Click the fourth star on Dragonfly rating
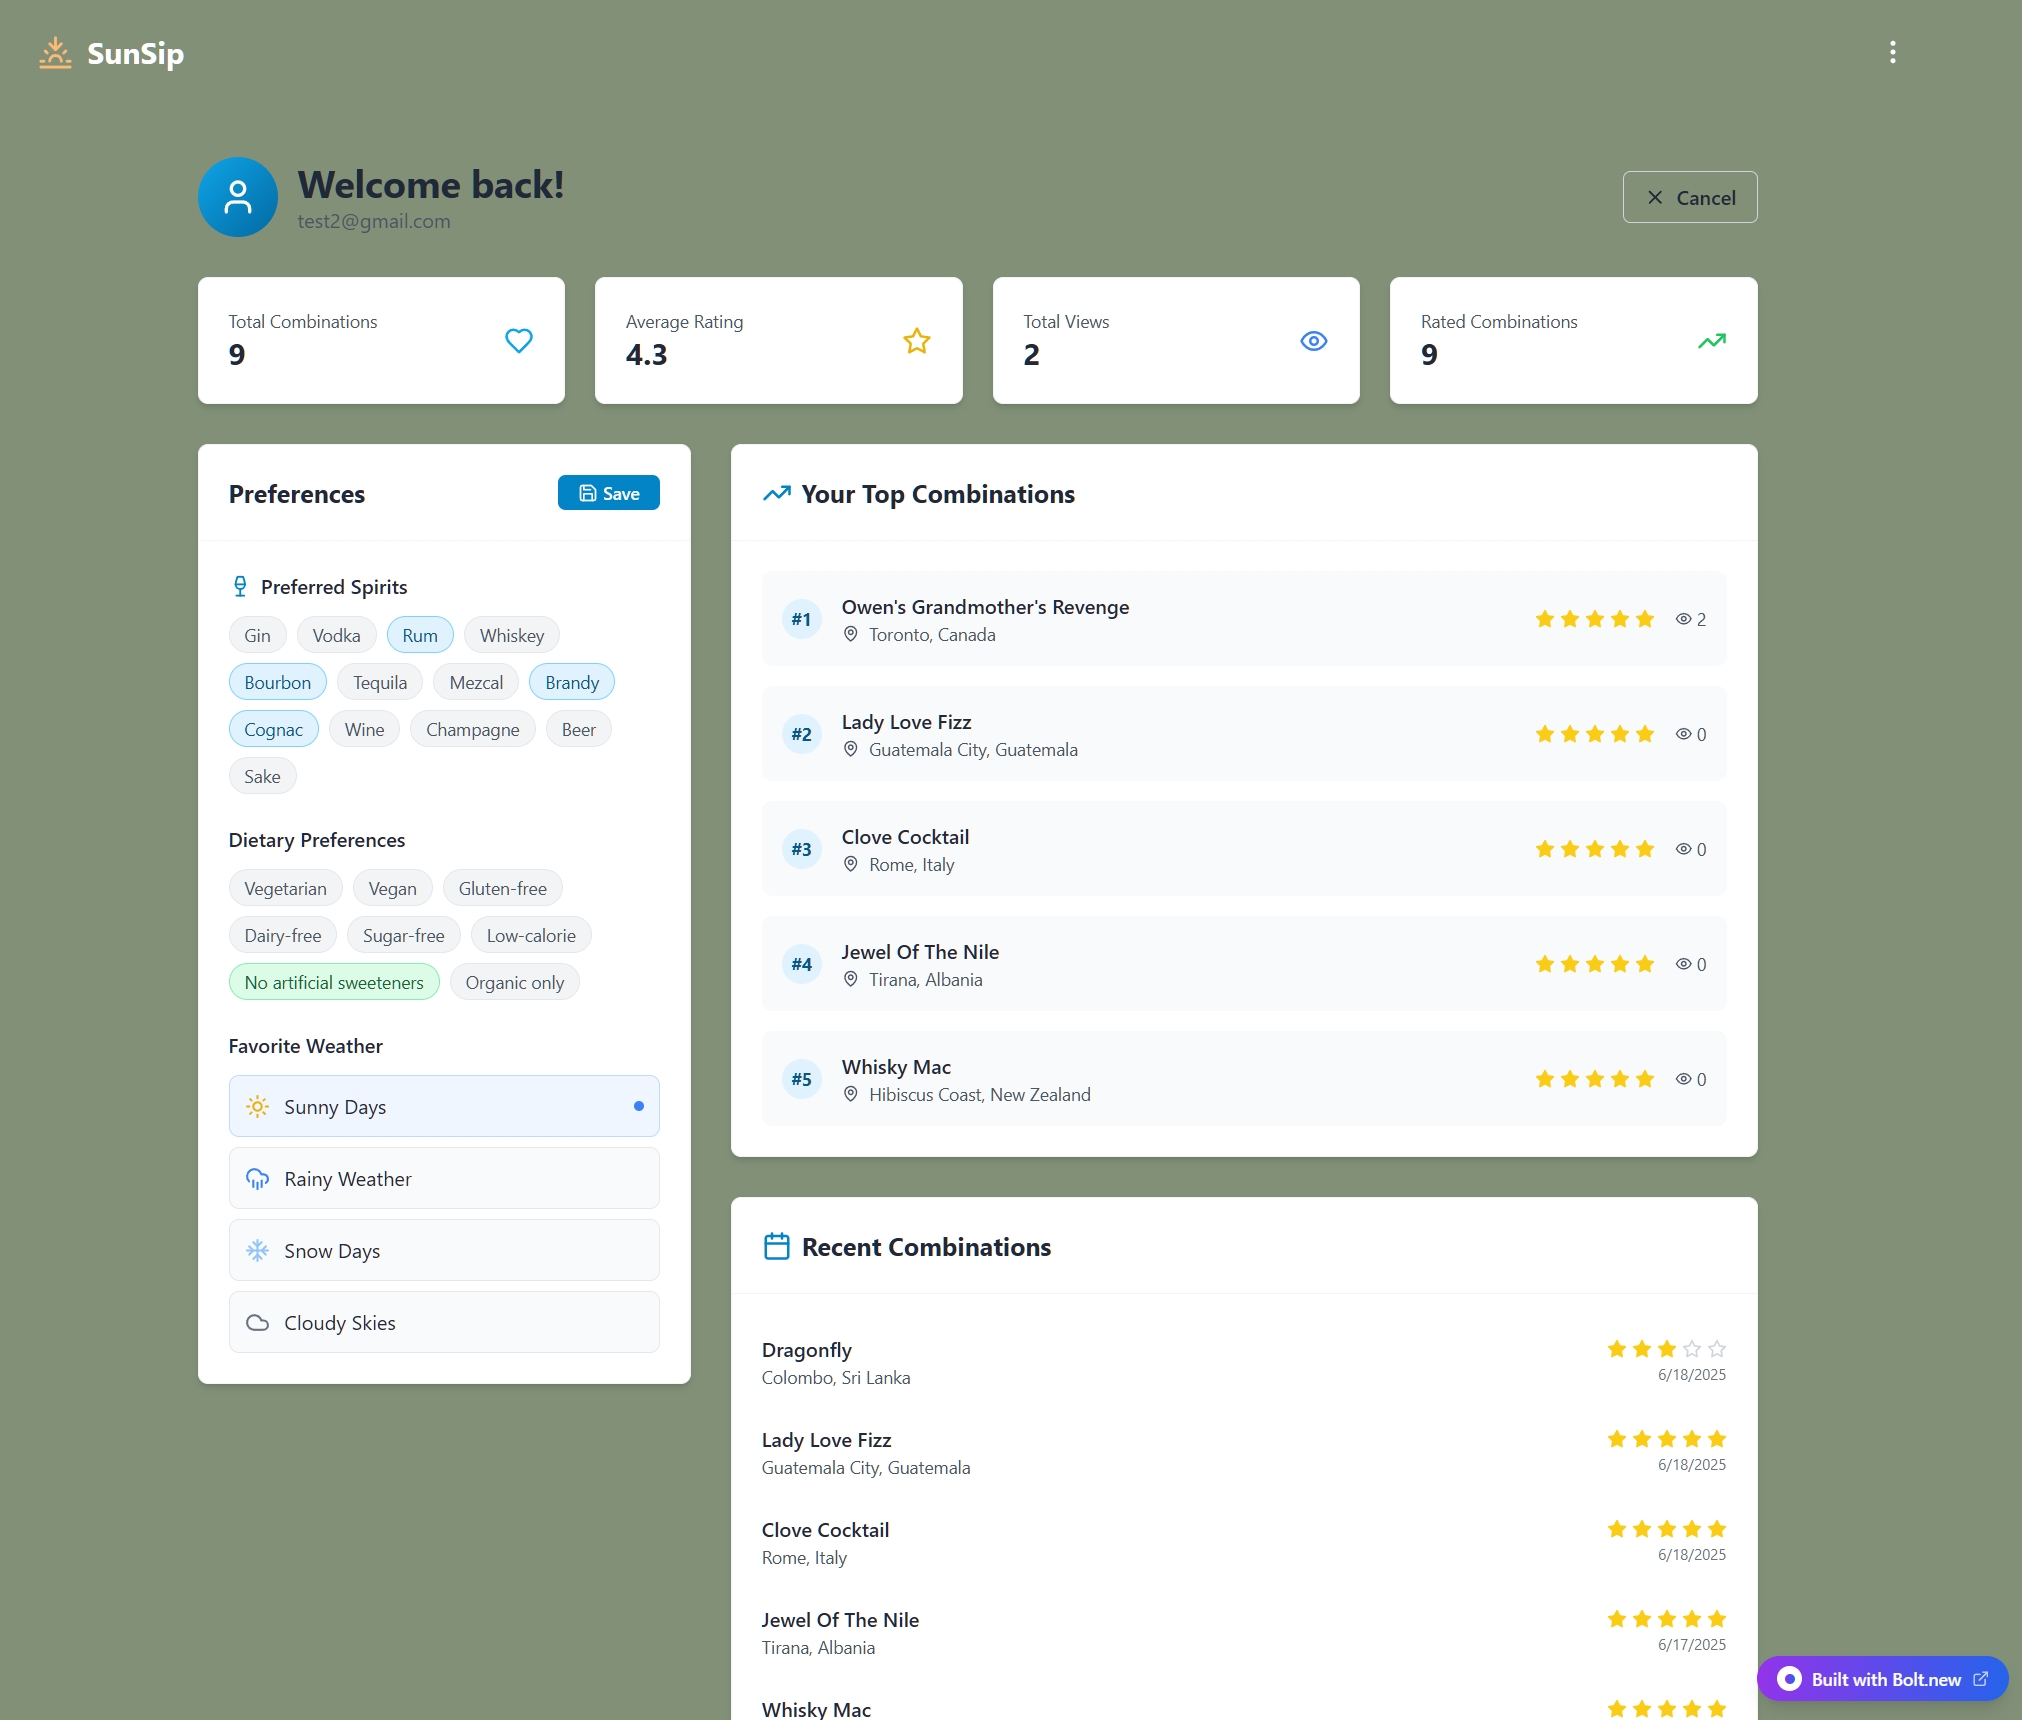This screenshot has height=1720, width=2022. coord(1691,1349)
